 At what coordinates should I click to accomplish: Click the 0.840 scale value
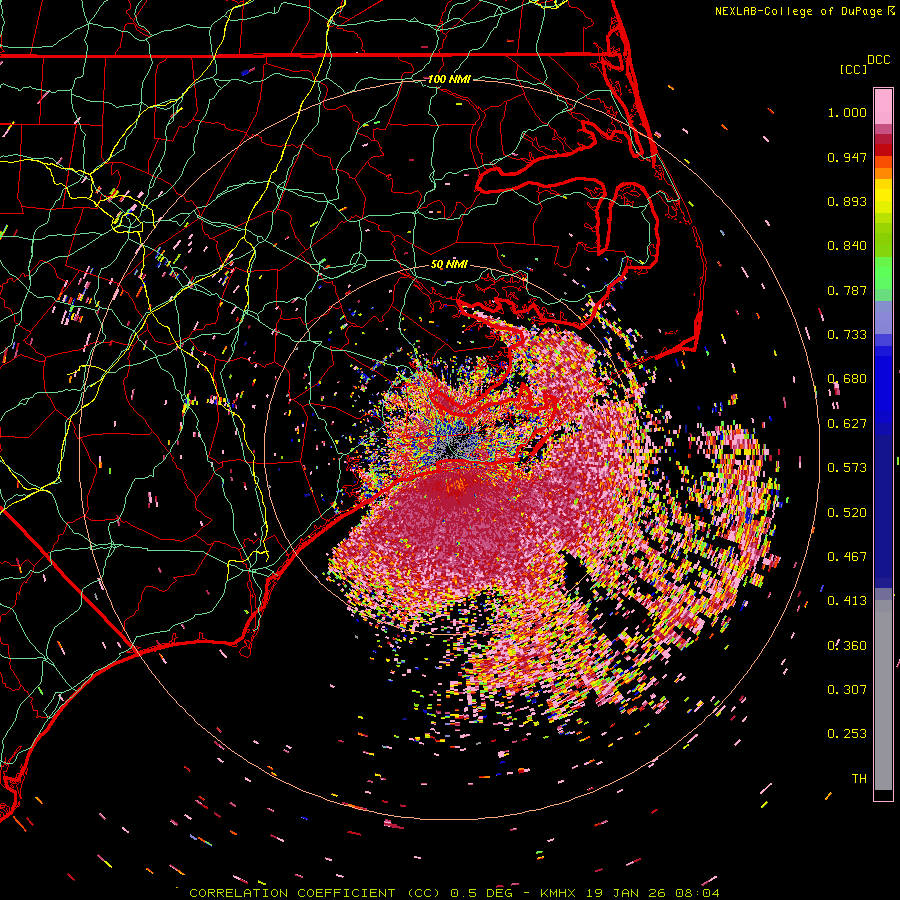tap(847, 246)
